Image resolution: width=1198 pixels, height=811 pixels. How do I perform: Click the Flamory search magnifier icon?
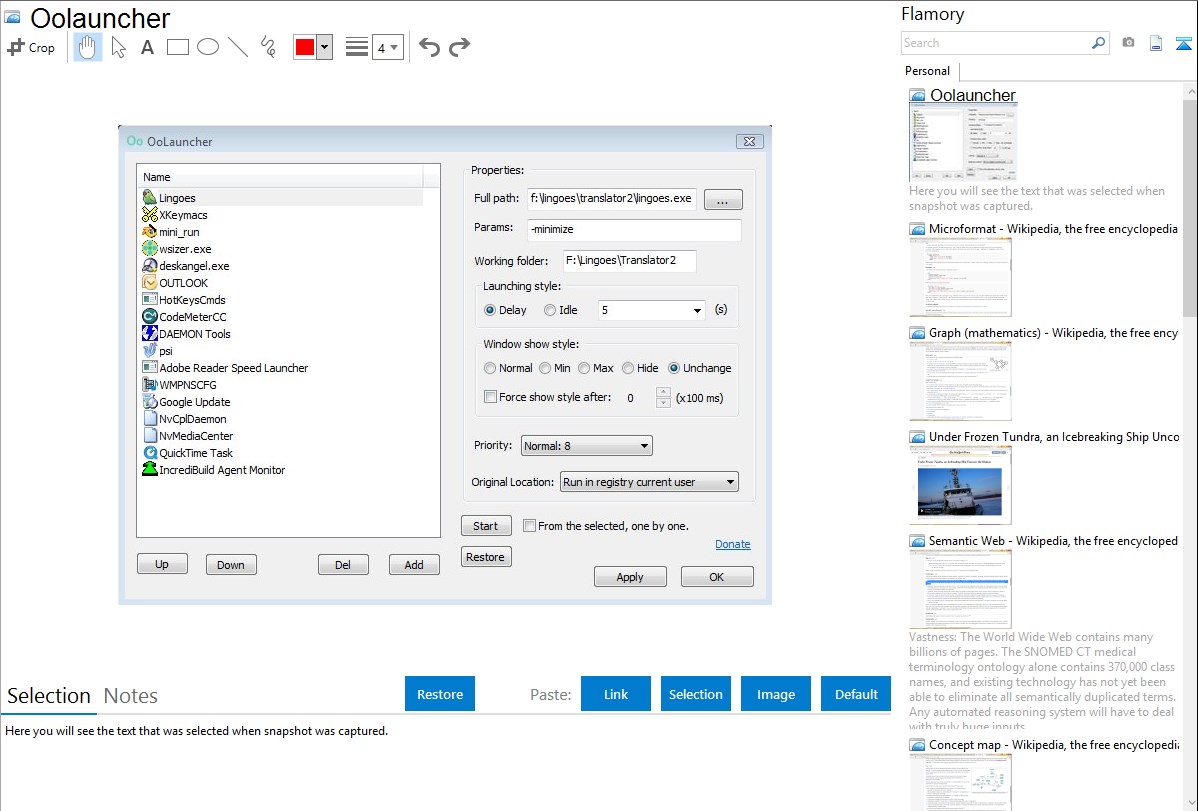(1098, 43)
